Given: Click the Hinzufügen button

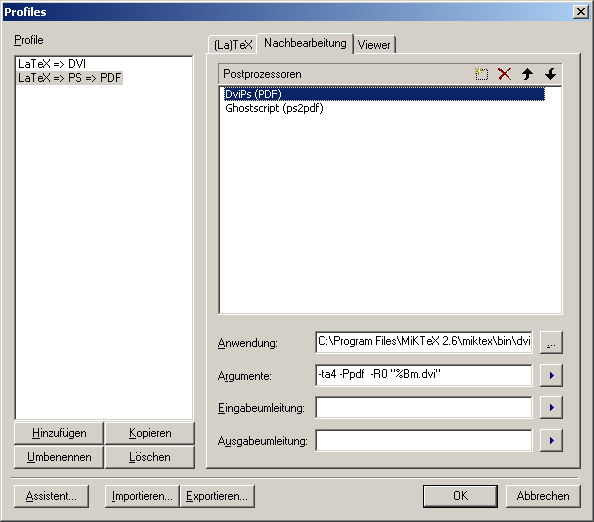Looking at the screenshot, I should (x=59, y=433).
